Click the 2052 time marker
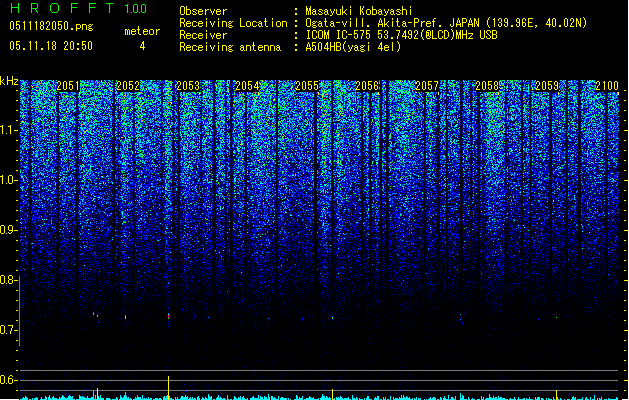This screenshot has height=400, width=629. pyautogui.click(x=128, y=86)
